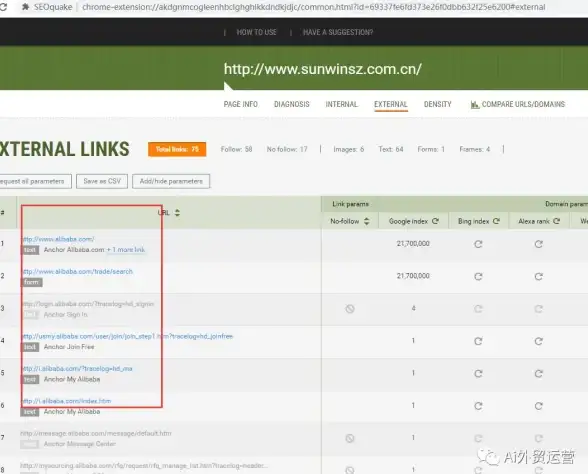Click Google index value 21,700,000 in row 1
Screen dimensions: 588x474
pos(413,244)
